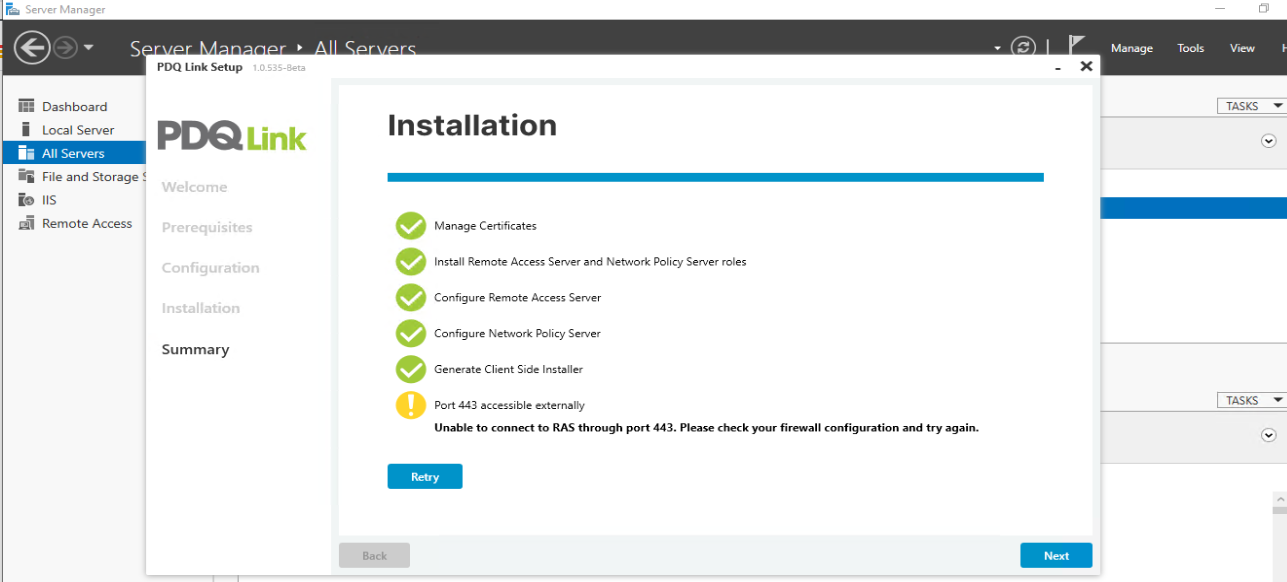Click the Retry button
Image resolution: width=1287 pixels, height=582 pixels.
point(425,477)
